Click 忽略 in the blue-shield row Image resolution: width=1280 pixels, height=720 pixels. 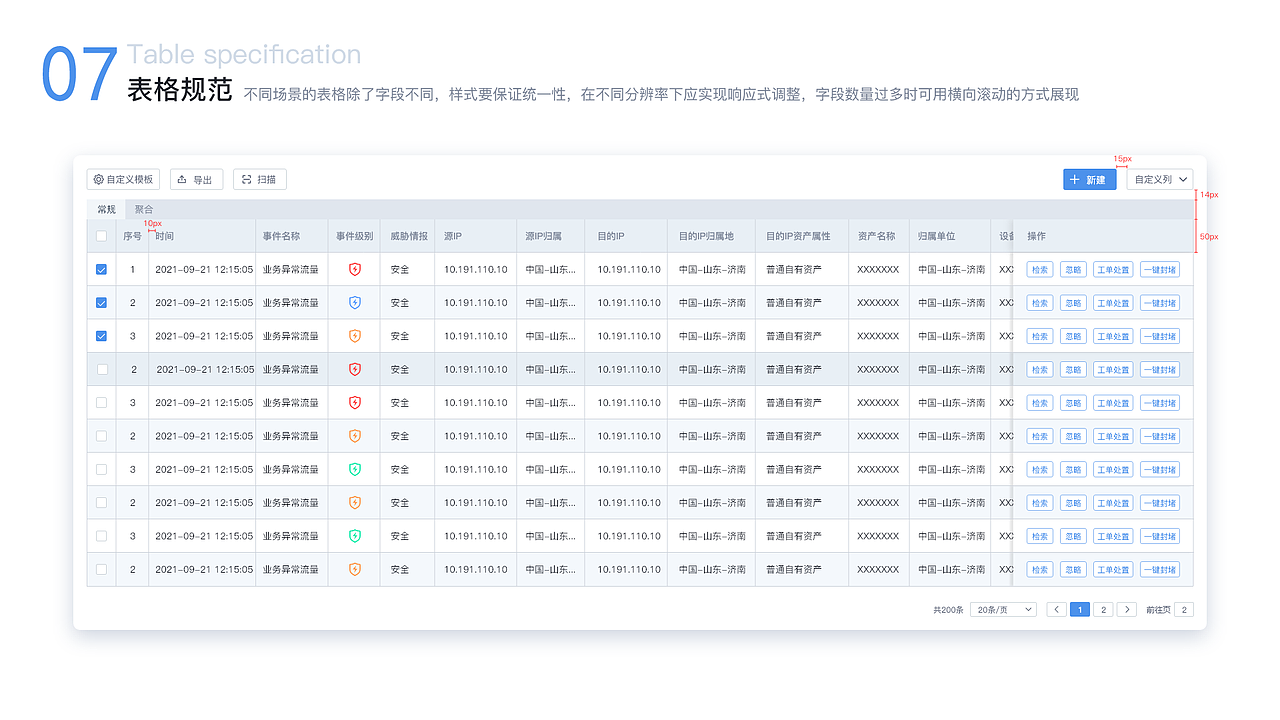click(1073, 303)
